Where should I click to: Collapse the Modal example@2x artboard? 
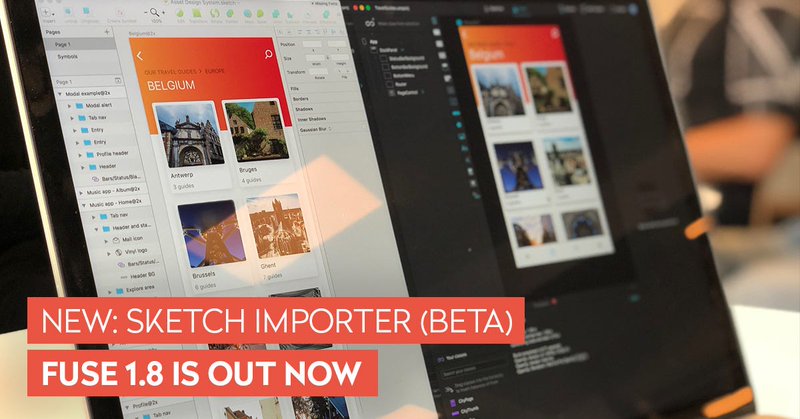[x=60, y=94]
